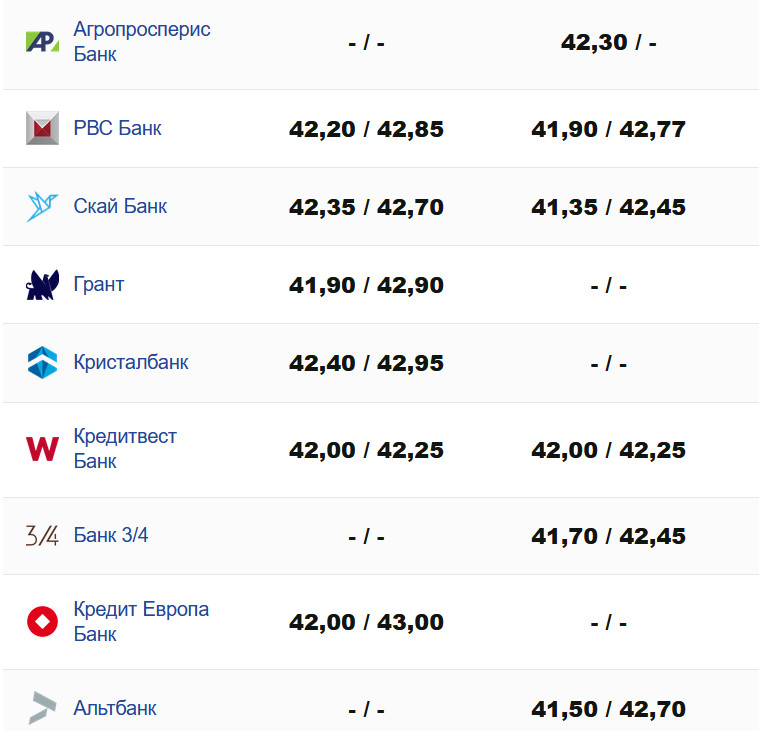Open the Агропросперис Банк link

(142, 42)
